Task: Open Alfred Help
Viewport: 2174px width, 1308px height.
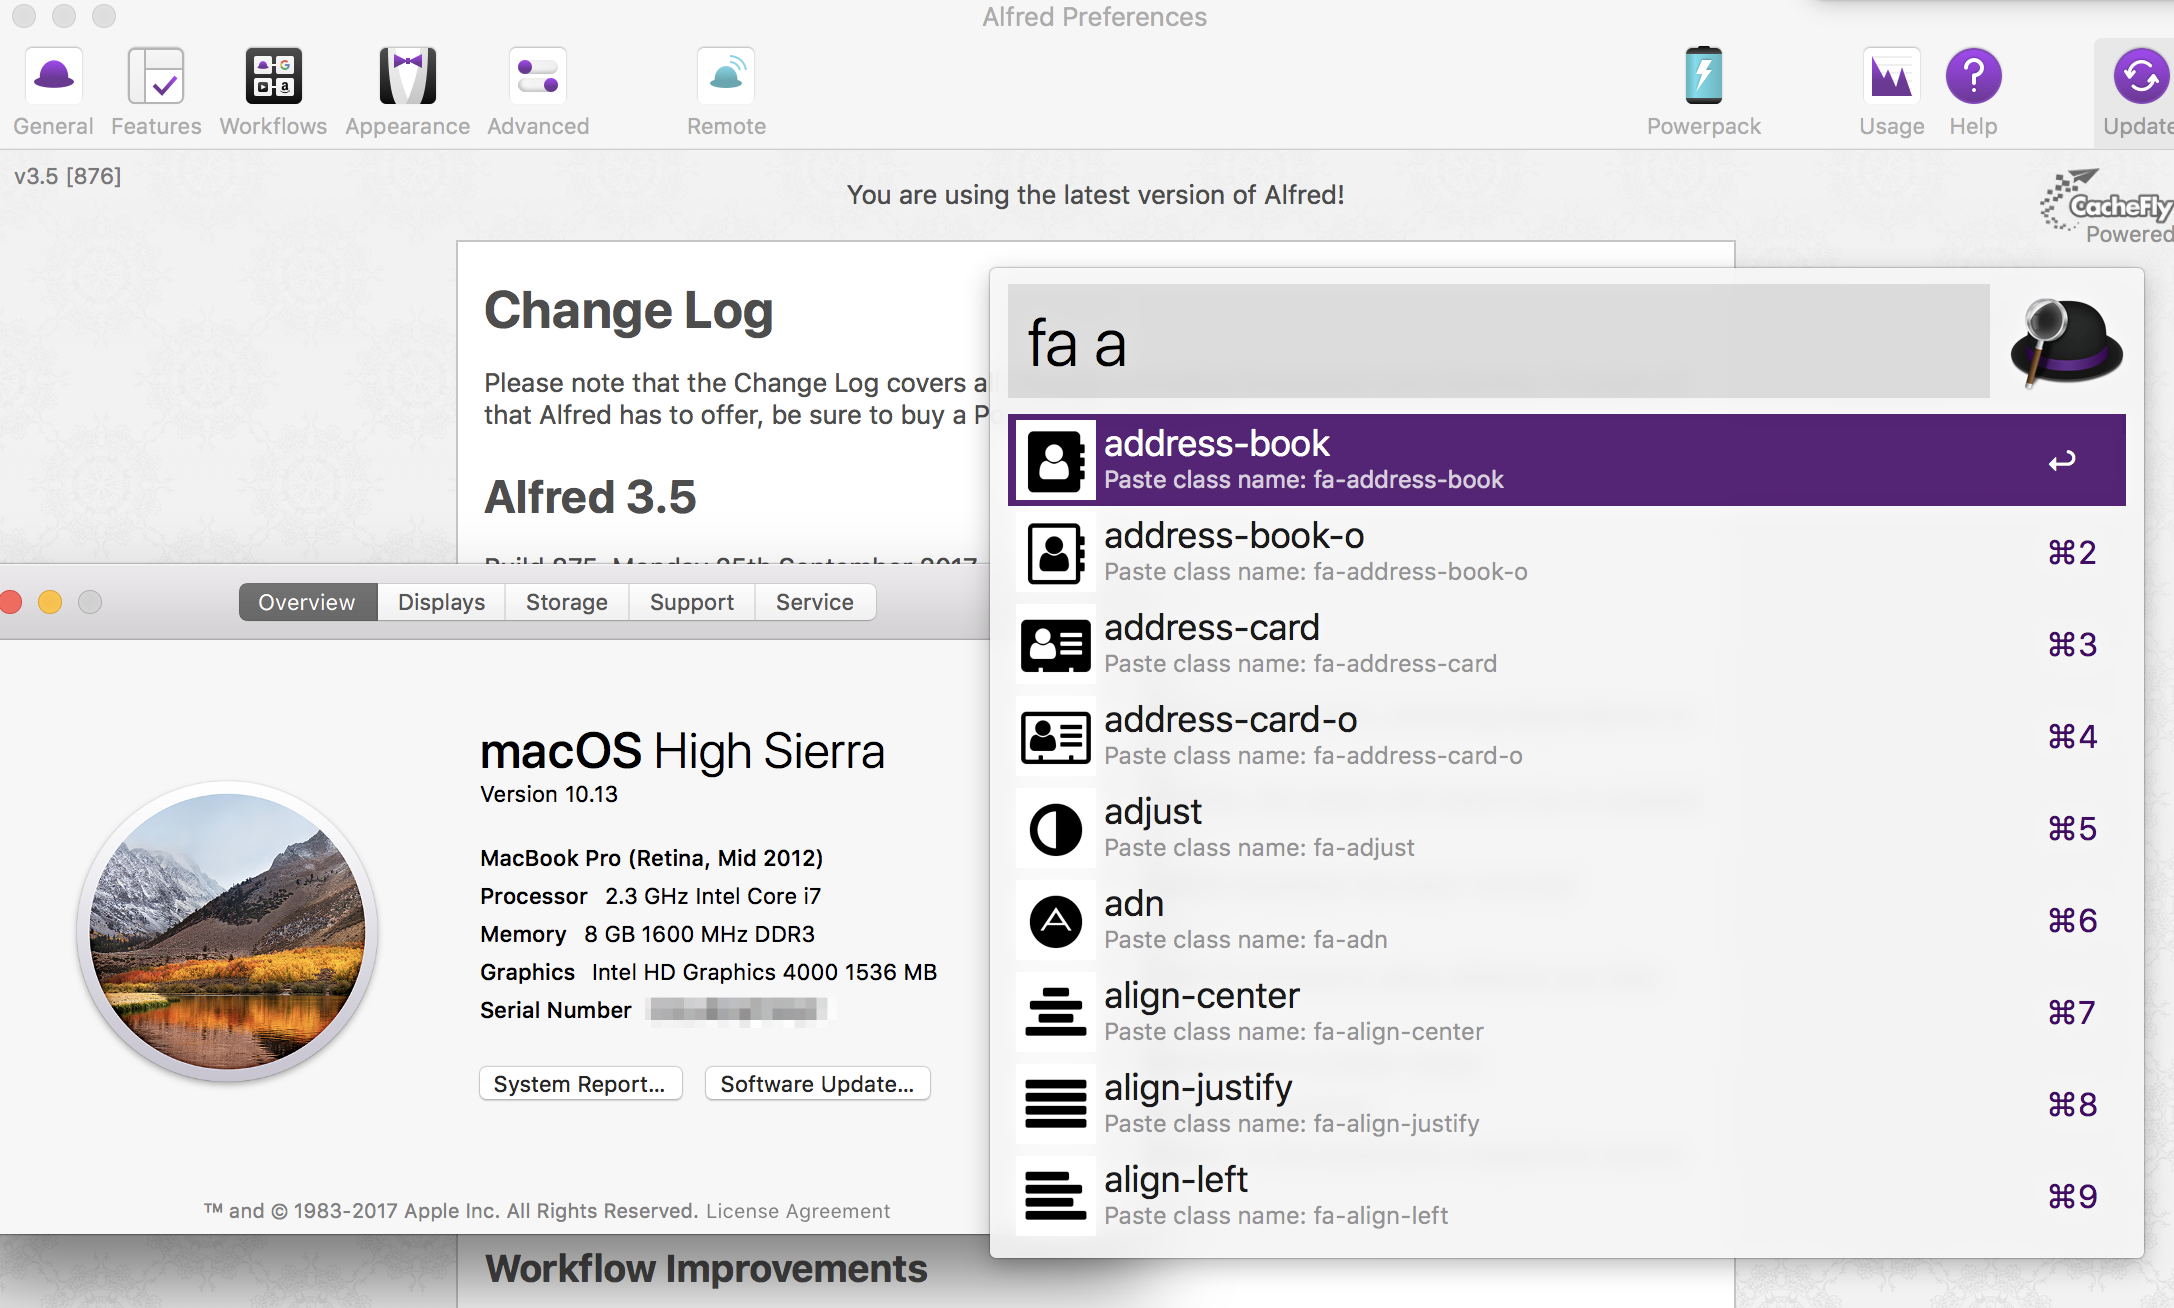Action: point(1973,91)
